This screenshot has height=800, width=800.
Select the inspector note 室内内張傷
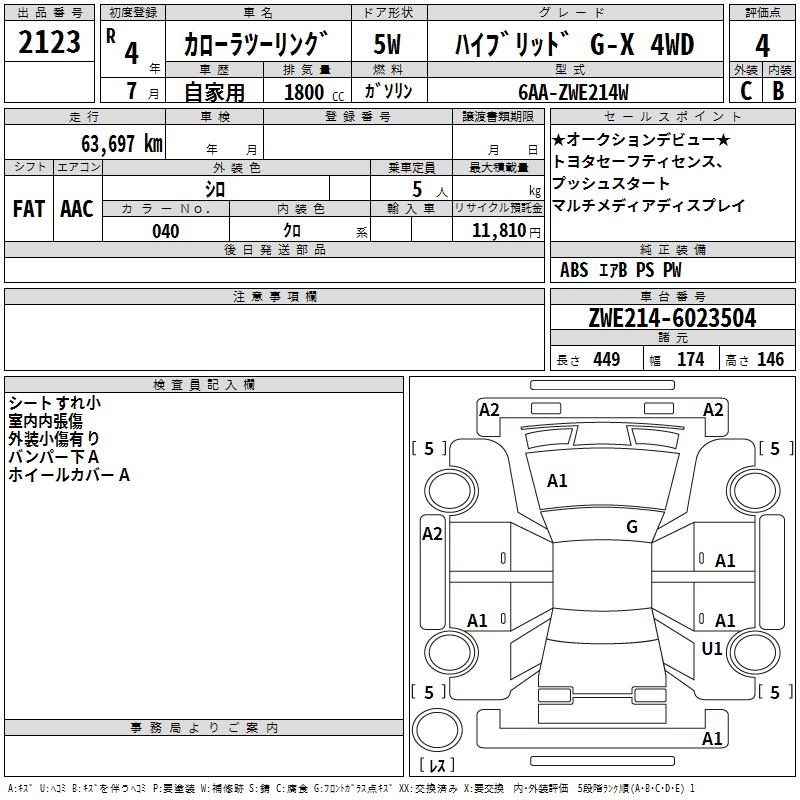45,421
